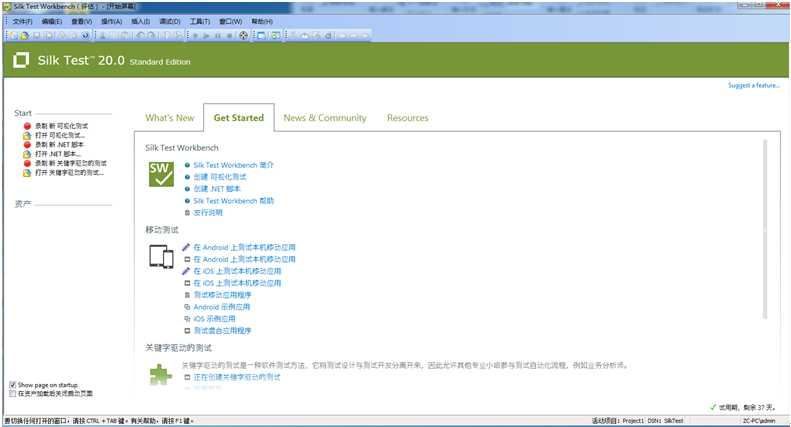Click the pencil icon on the Android row
The image size is (791, 427).
pos(186,247)
